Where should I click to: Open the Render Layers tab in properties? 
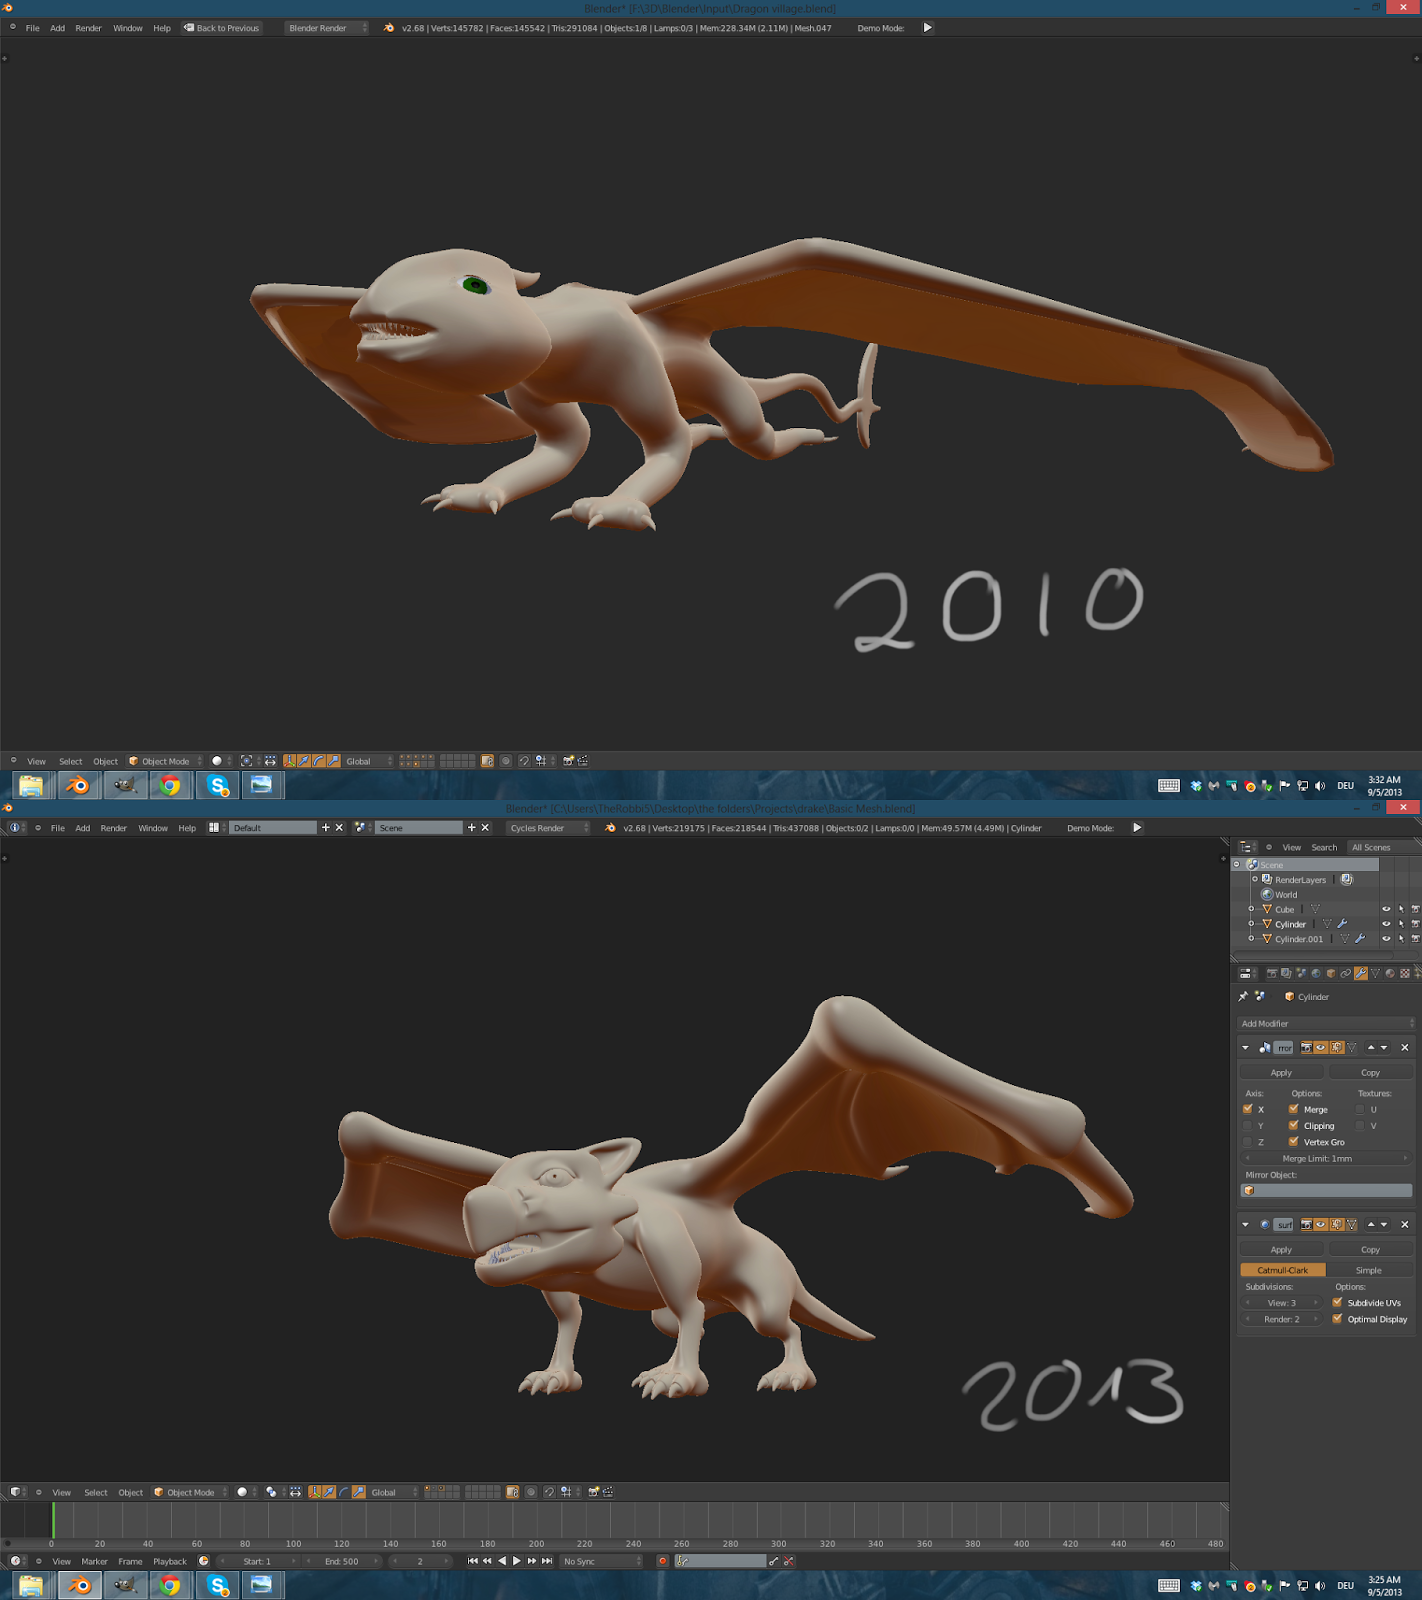(1286, 973)
